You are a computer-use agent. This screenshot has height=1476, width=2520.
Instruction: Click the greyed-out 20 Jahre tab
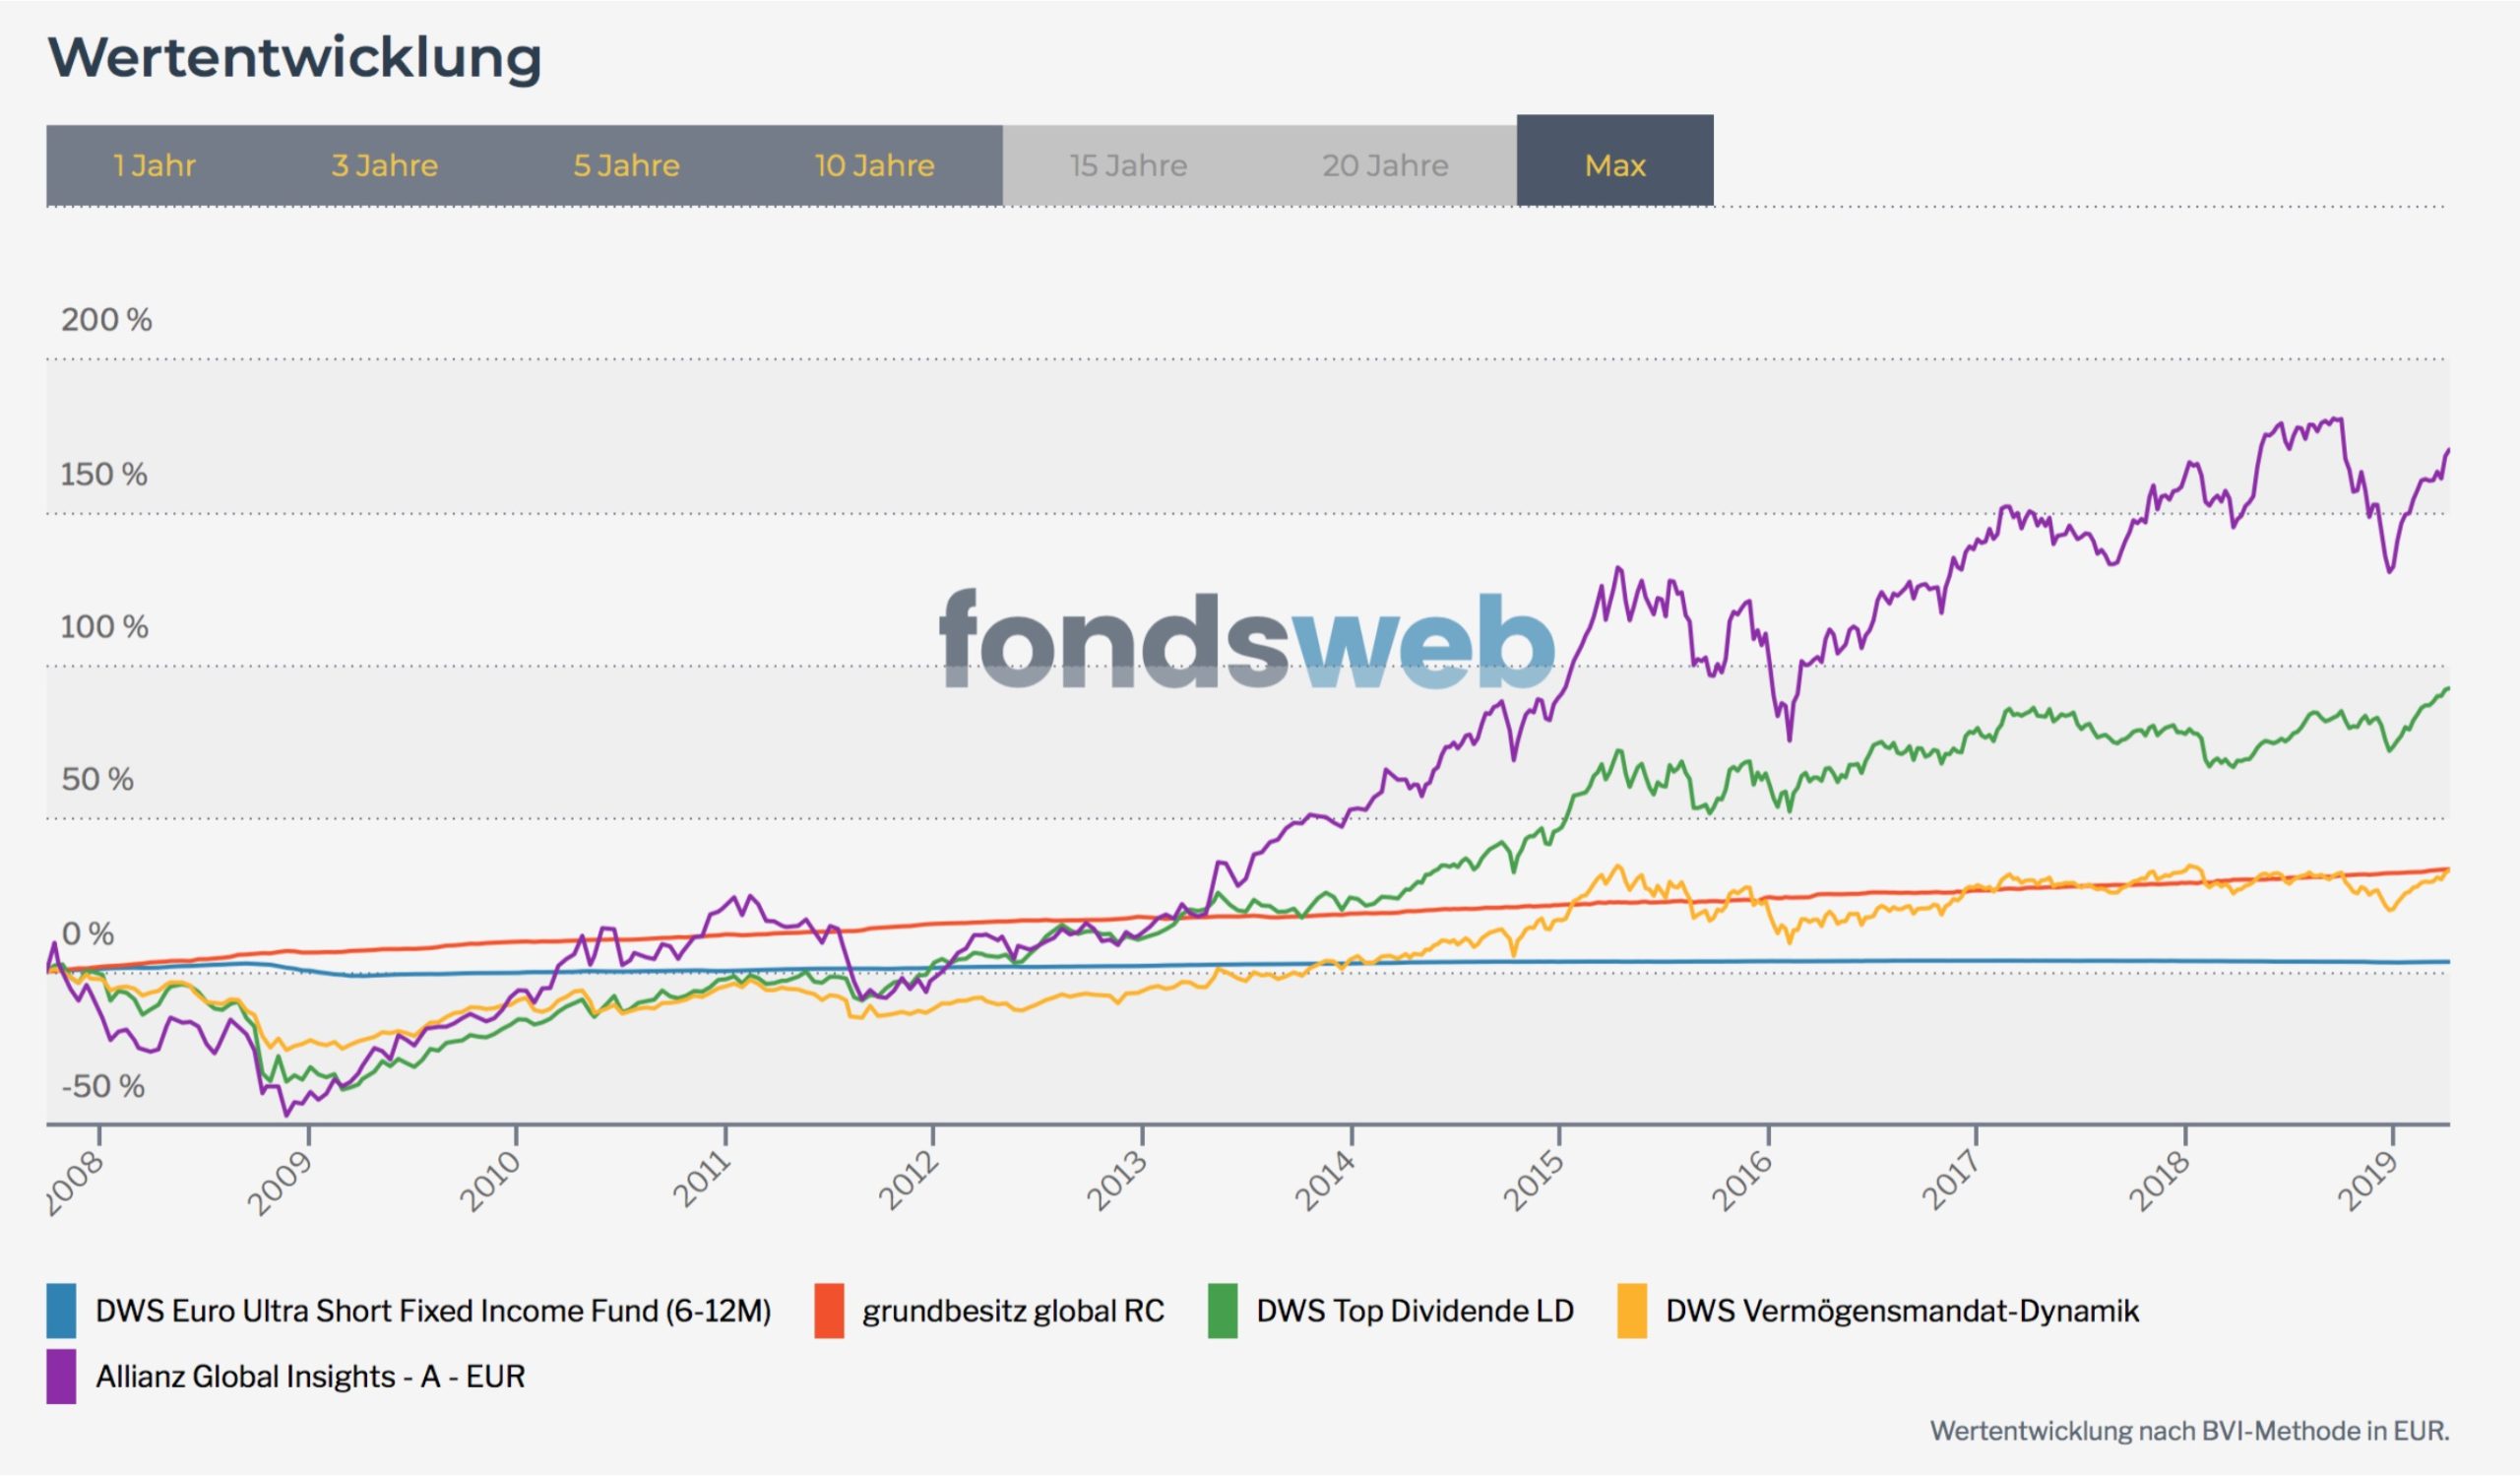tap(1385, 166)
